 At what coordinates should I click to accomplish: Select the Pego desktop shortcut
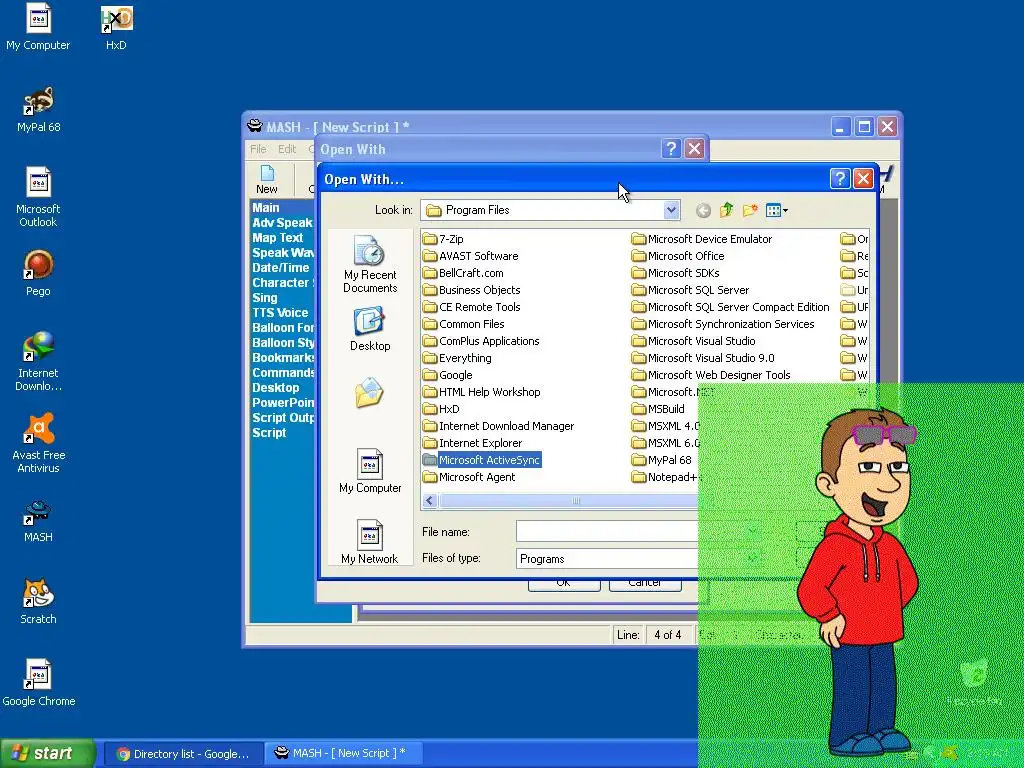coord(38,274)
